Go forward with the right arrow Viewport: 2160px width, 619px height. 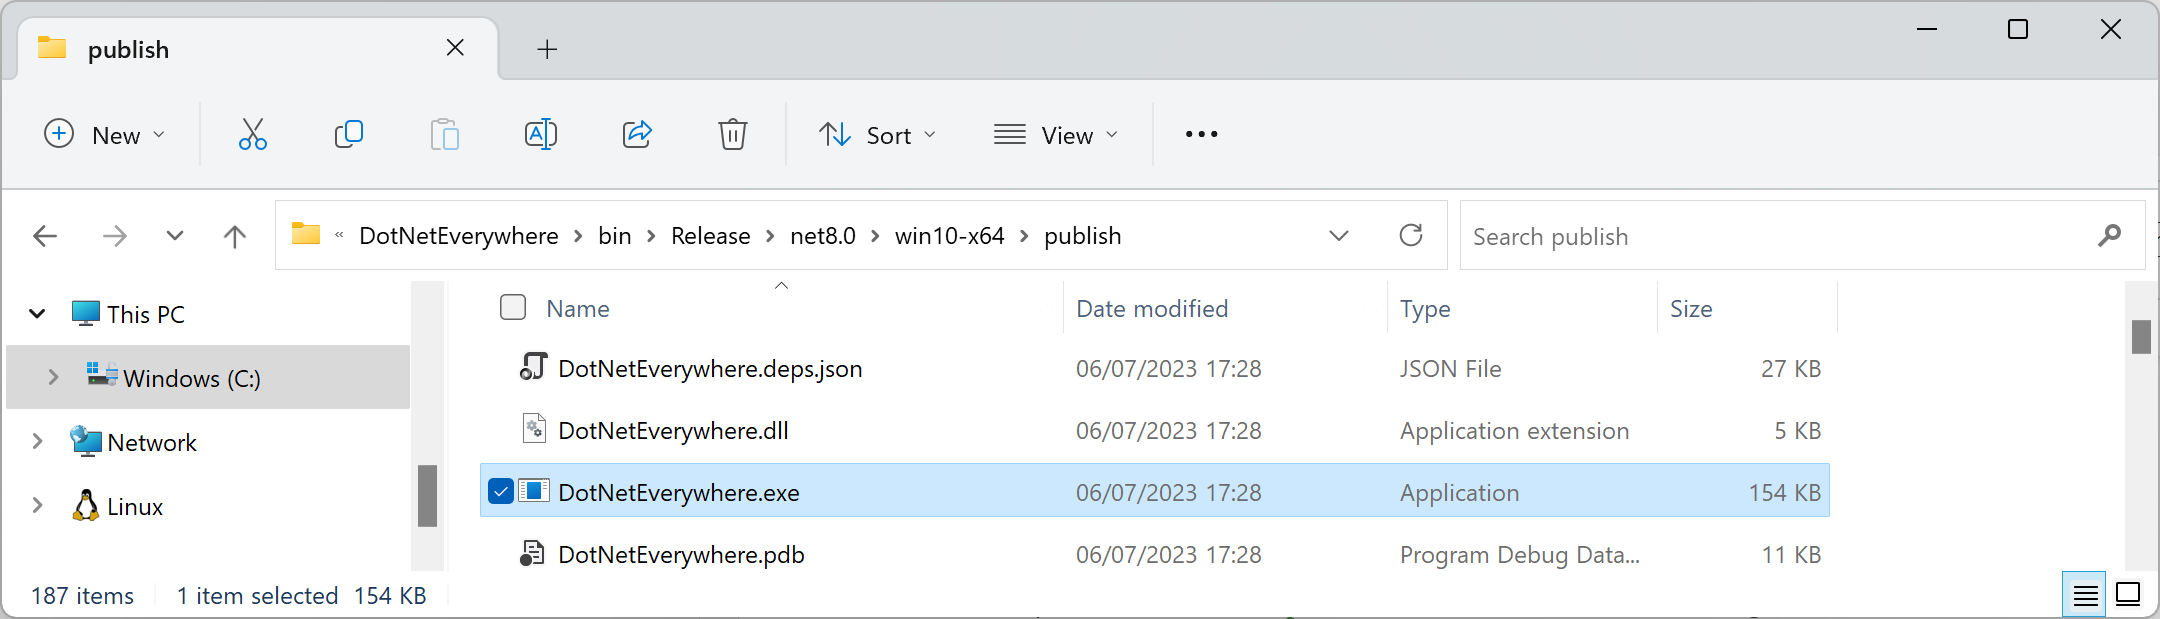click(x=115, y=236)
